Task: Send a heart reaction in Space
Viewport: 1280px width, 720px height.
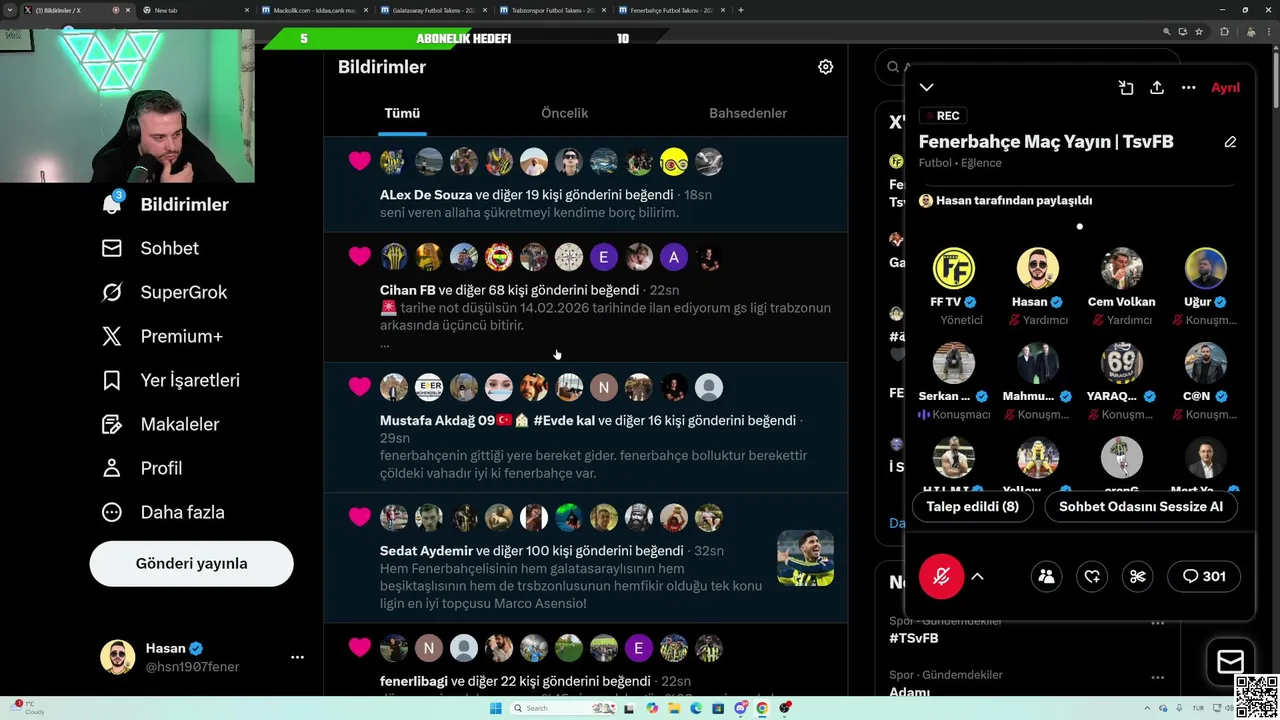Action: [1092, 576]
